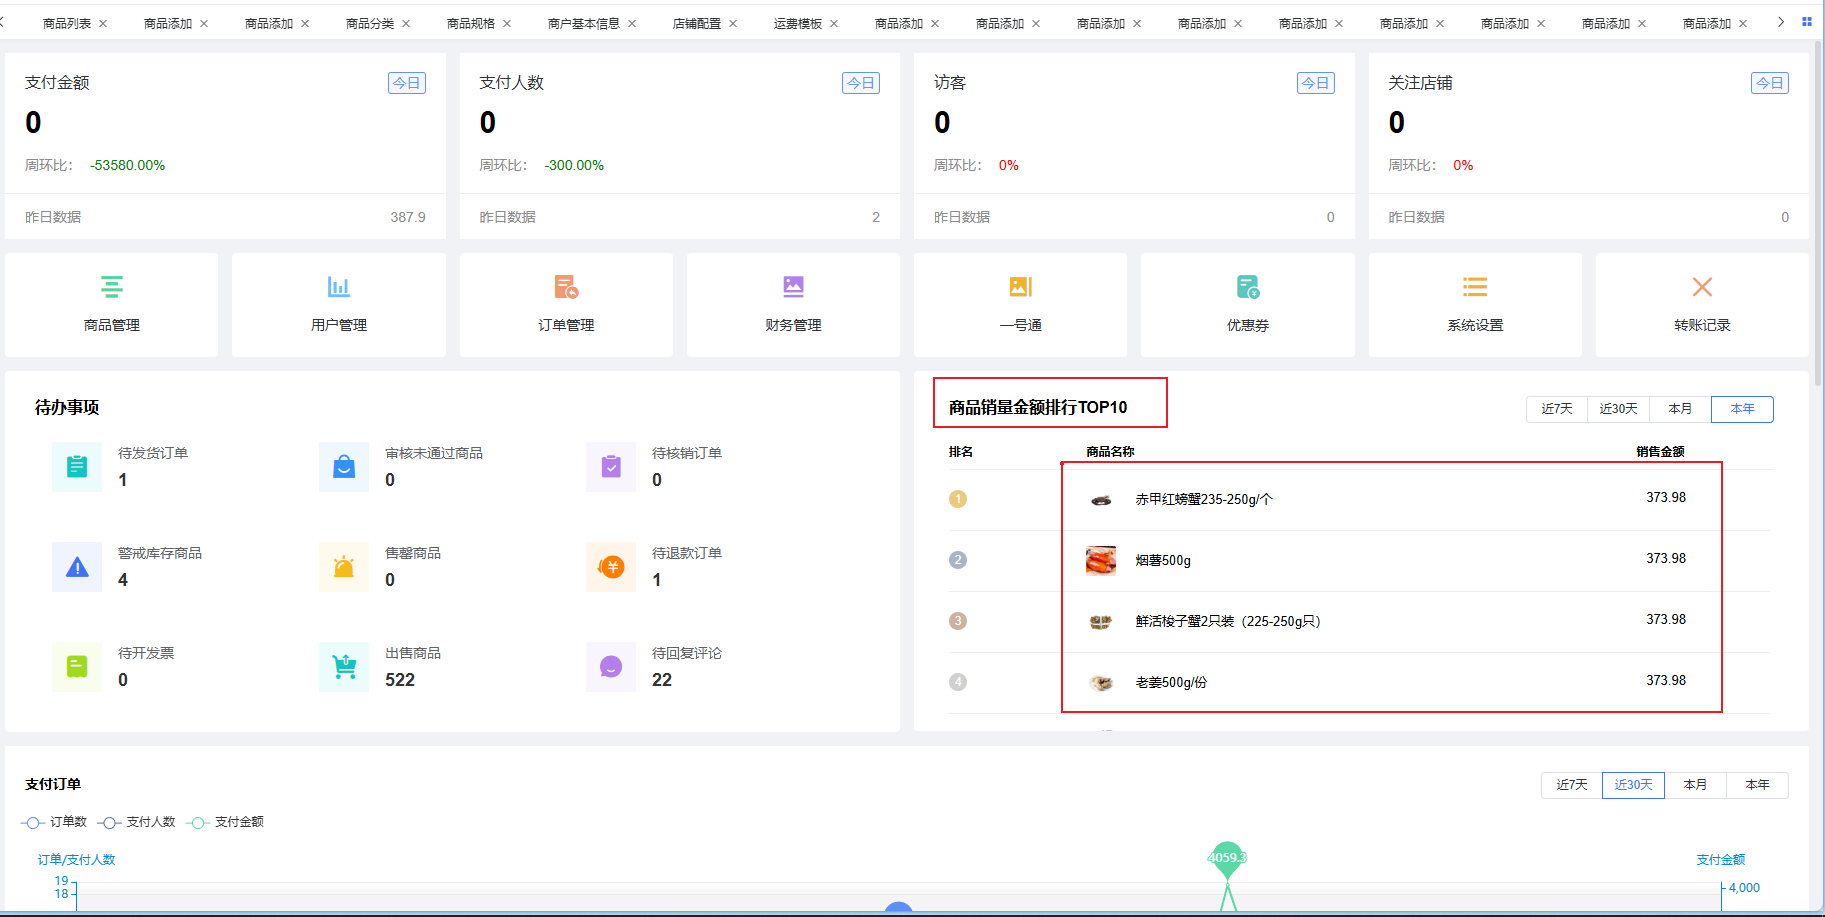Open the 优惠券 icon

(x=1247, y=288)
